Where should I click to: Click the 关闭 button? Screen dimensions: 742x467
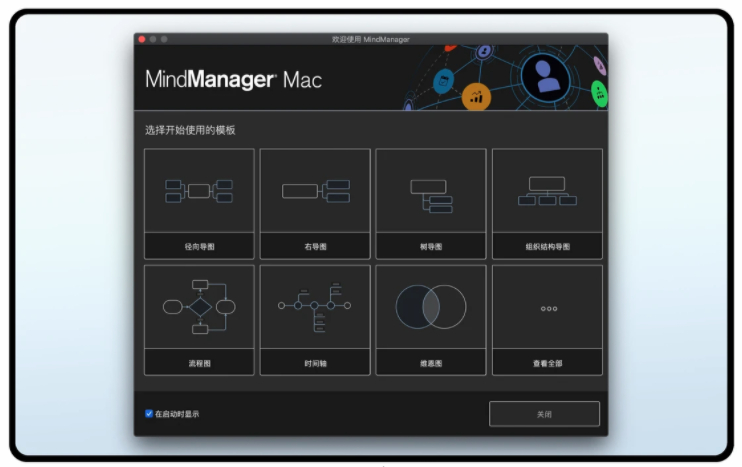click(x=544, y=414)
